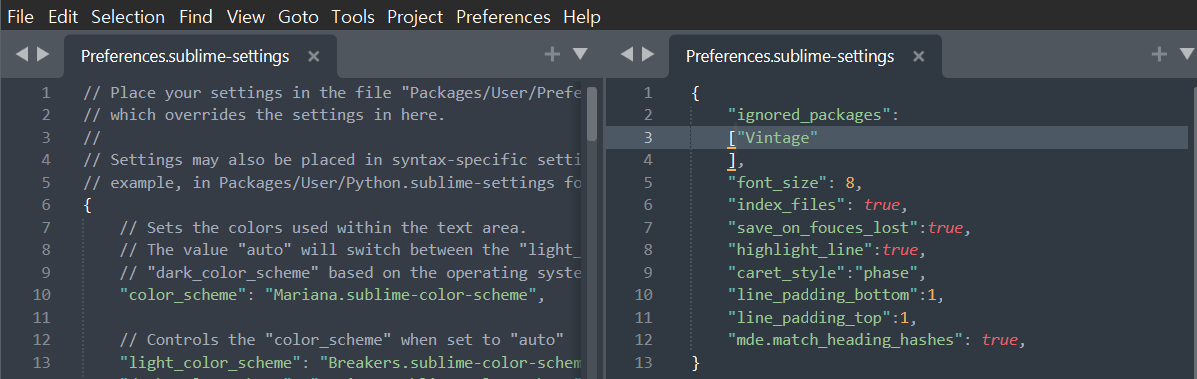
Task: Click the "ignored_packages" key in right pane
Action: pyautogui.click(x=810, y=115)
